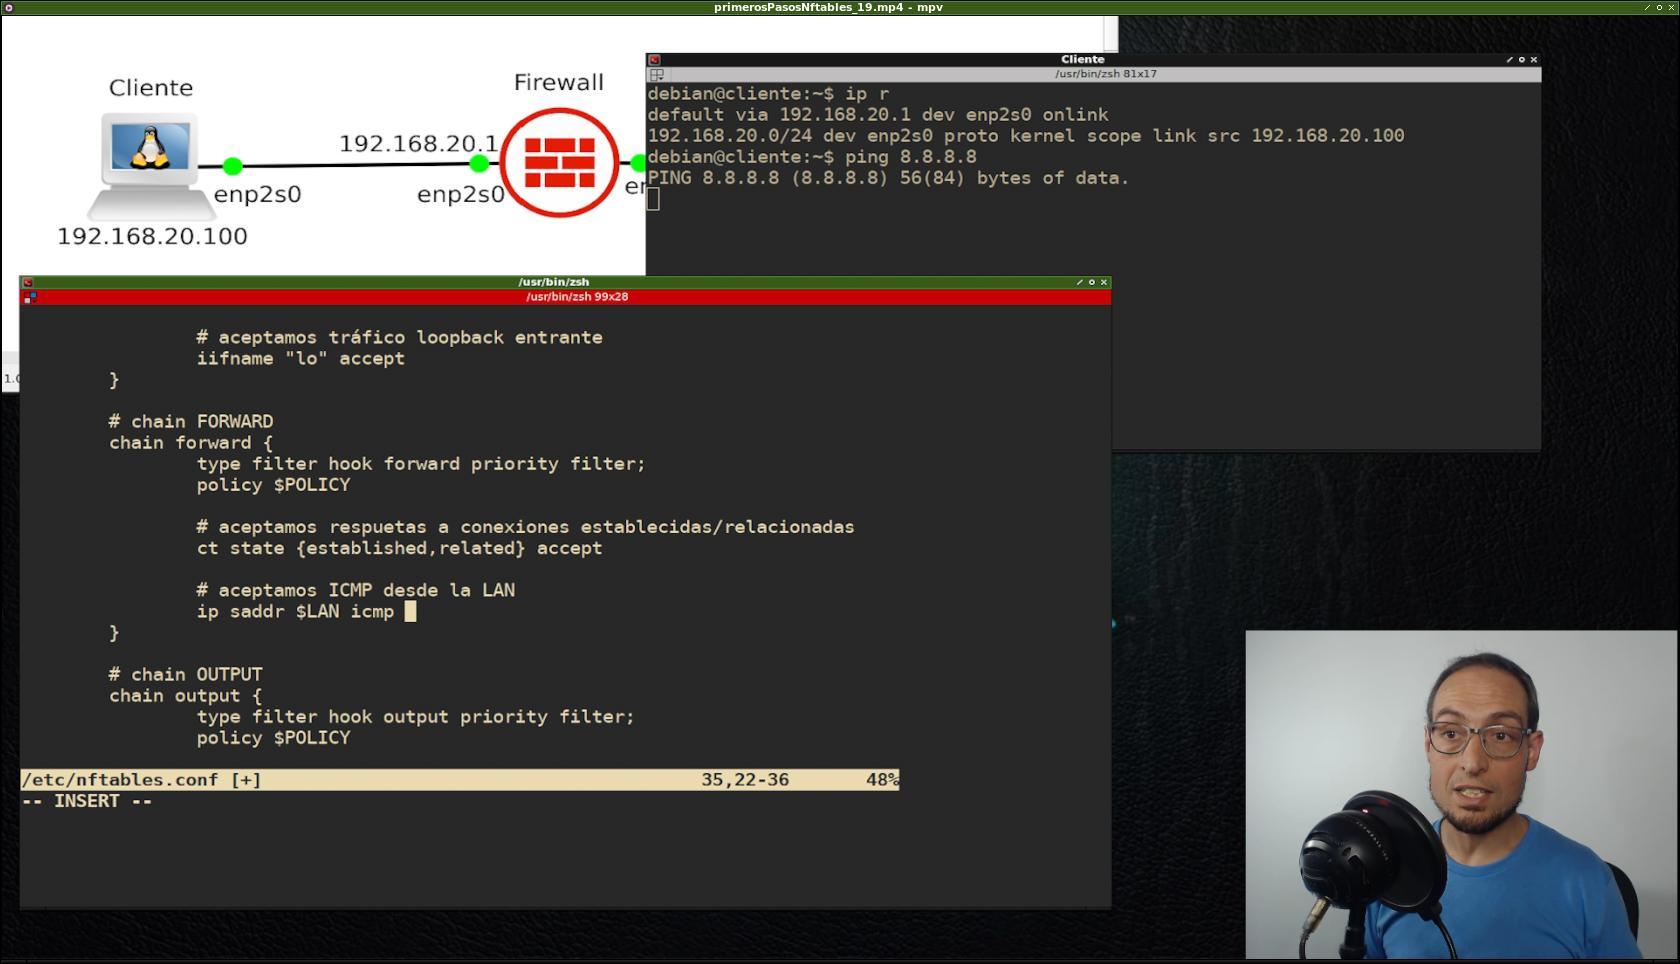Click the gray /usr/bin/zsh 81x17 pane titlebar
This screenshot has width=1680, height=964.
pos(1104,74)
